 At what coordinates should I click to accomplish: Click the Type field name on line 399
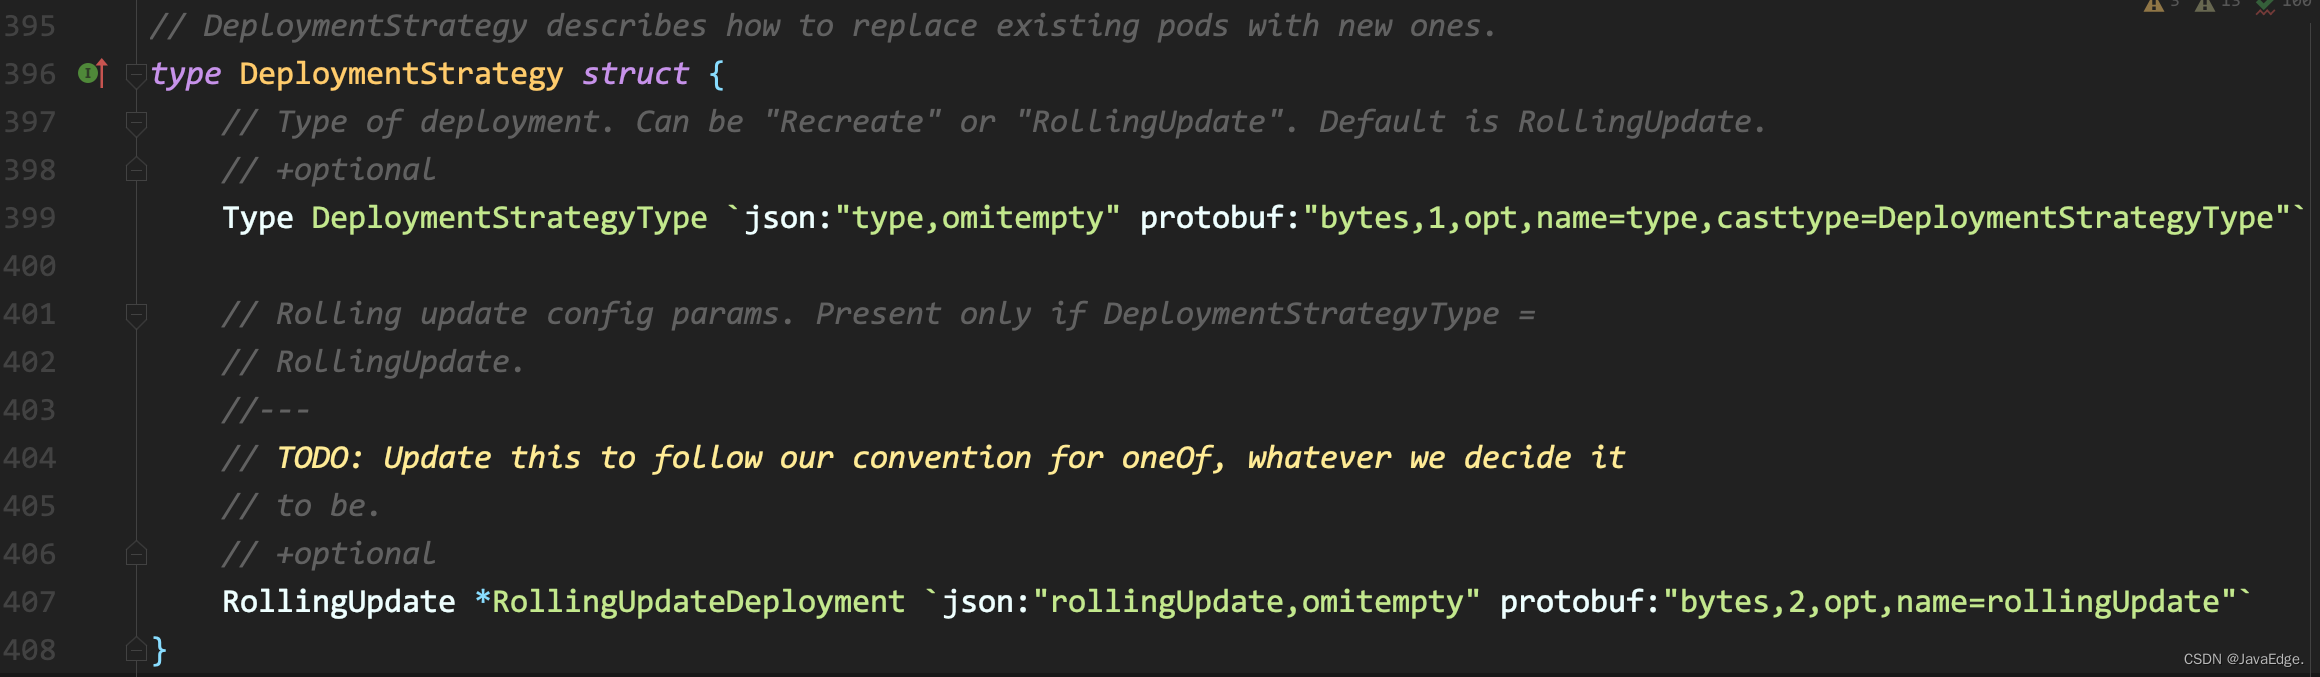[x=257, y=218]
